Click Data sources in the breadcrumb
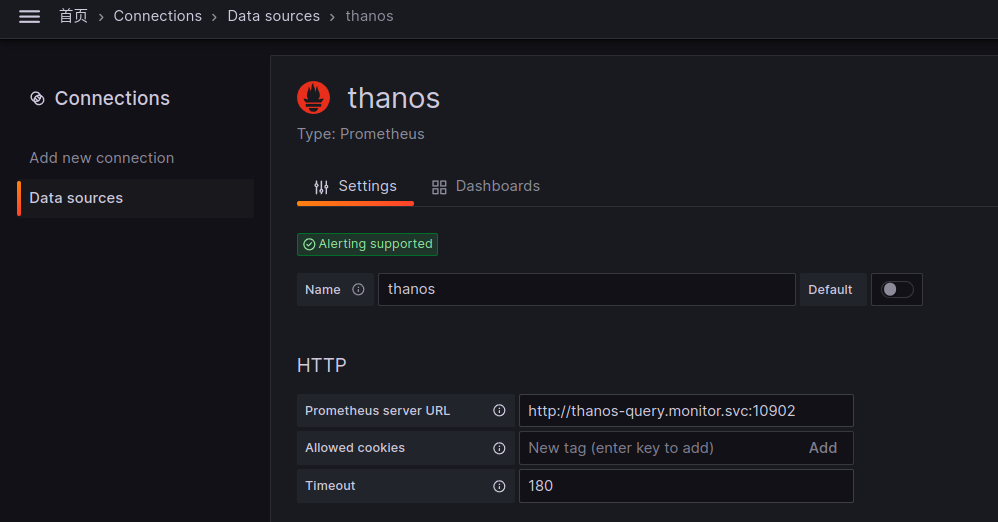Image resolution: width=998 pixels, height=522 pixels. tap(273, 16)
